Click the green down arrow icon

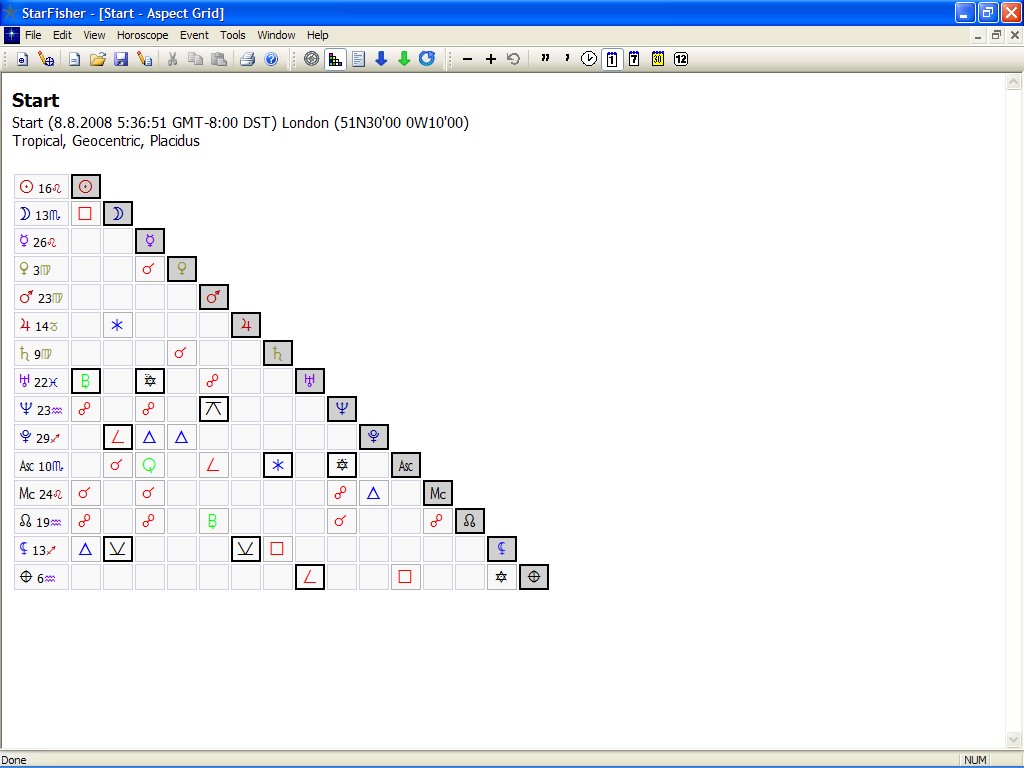tap(404, 59)
